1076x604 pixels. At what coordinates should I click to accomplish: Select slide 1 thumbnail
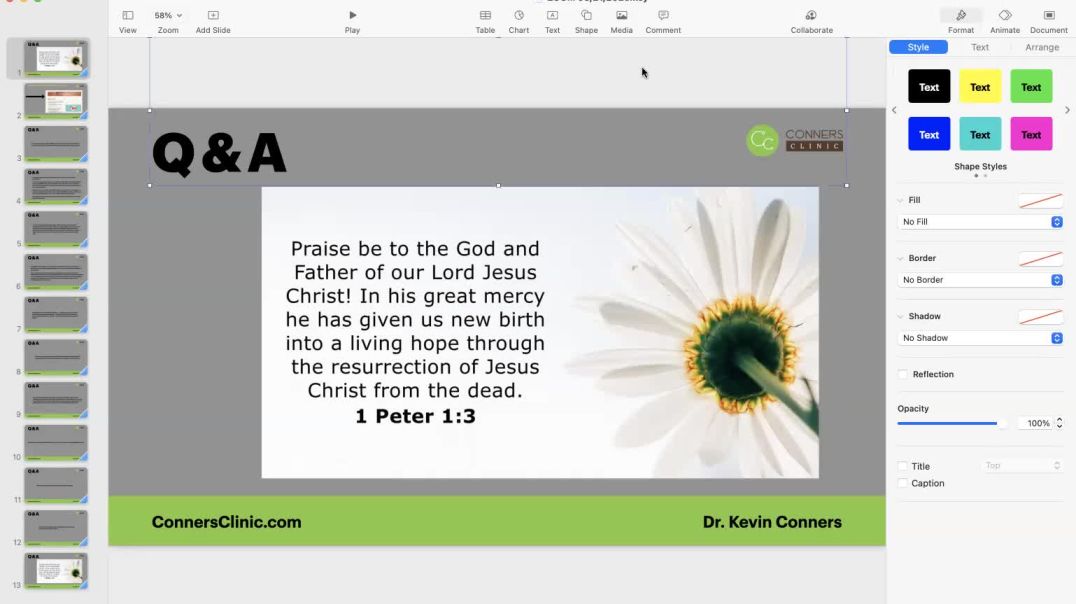pyautogui.click(x=56, y=58)
